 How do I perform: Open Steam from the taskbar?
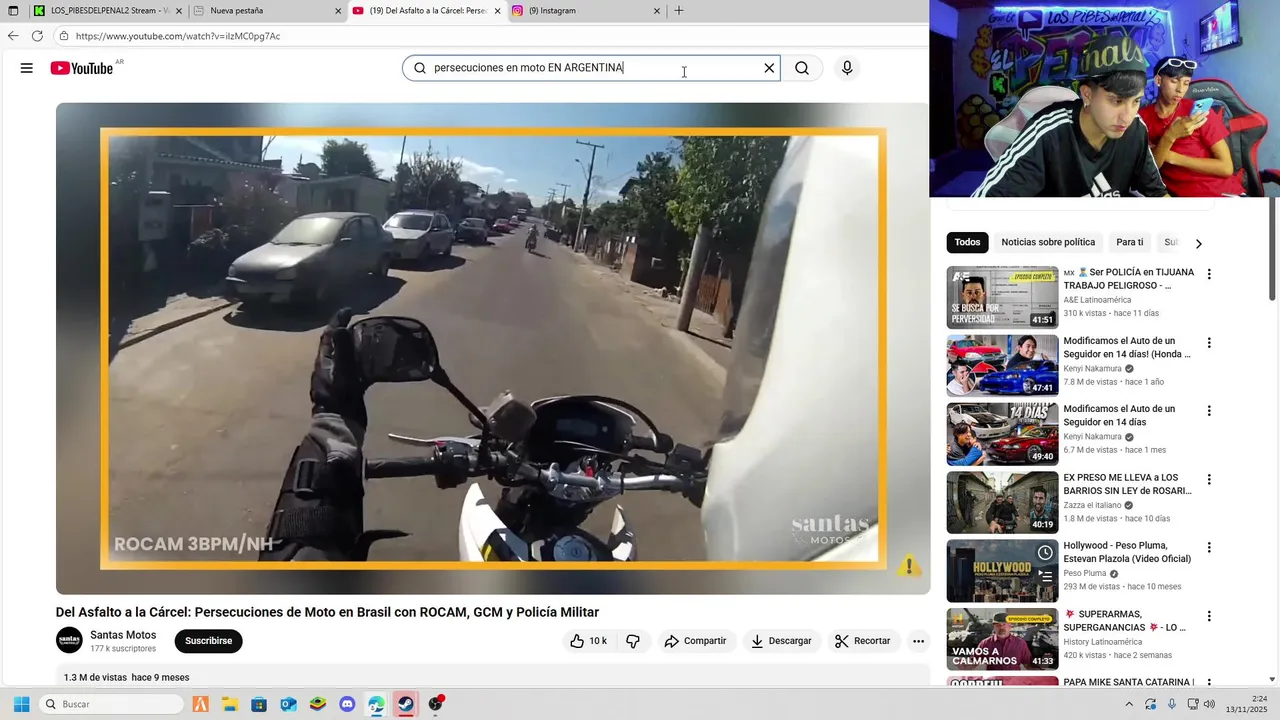[x=405, y=704]
